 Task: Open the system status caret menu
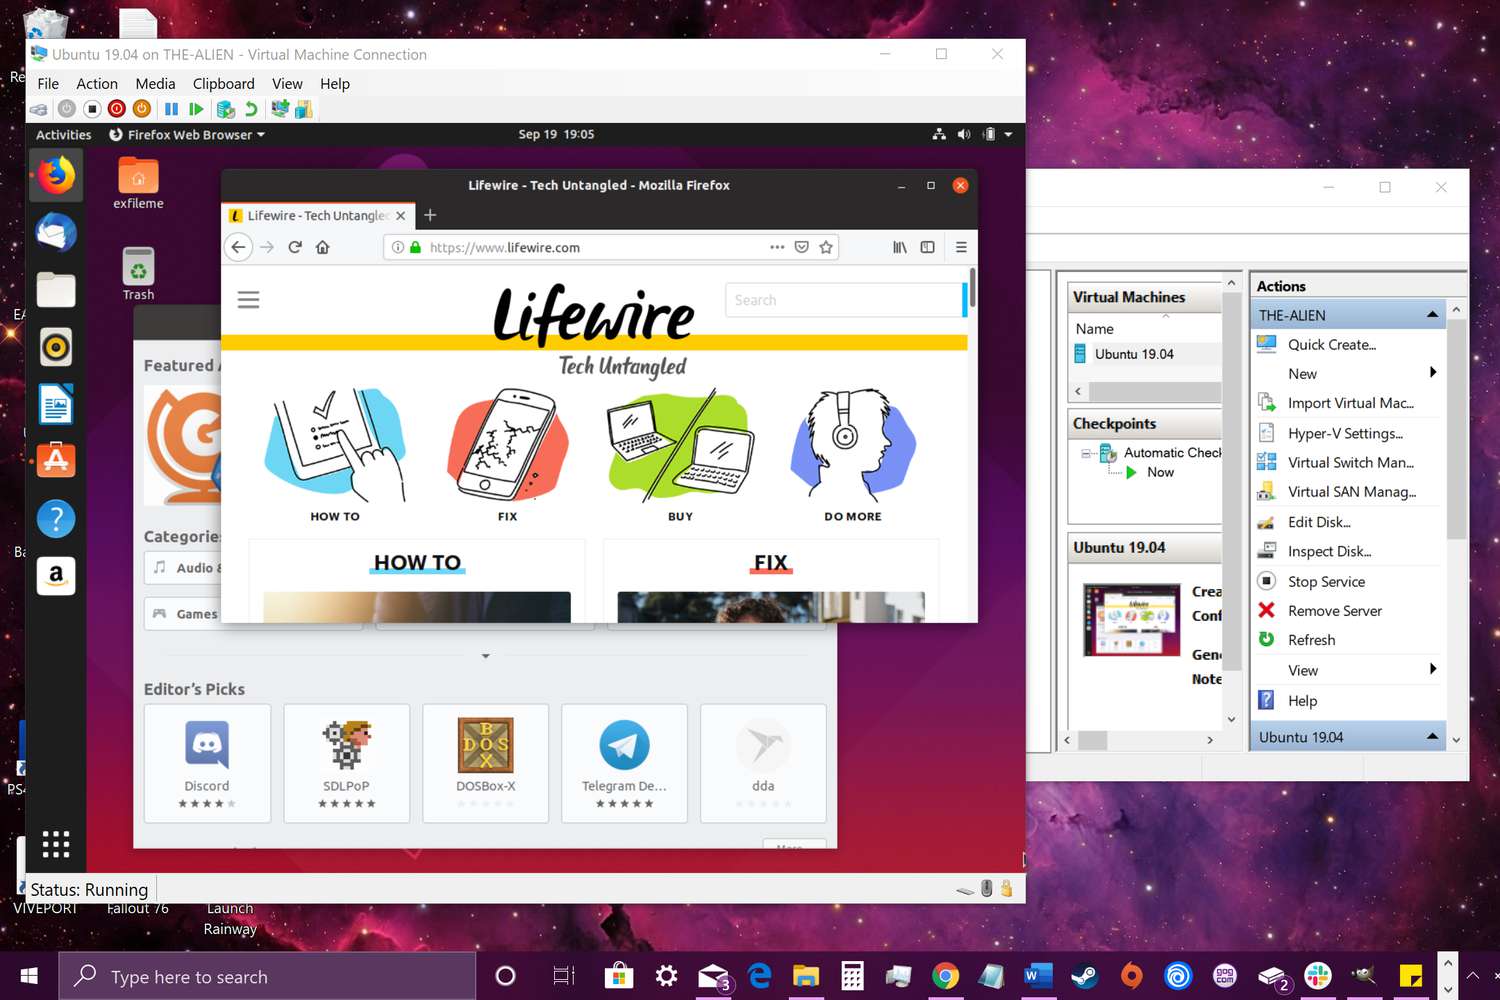point(1007,133)
